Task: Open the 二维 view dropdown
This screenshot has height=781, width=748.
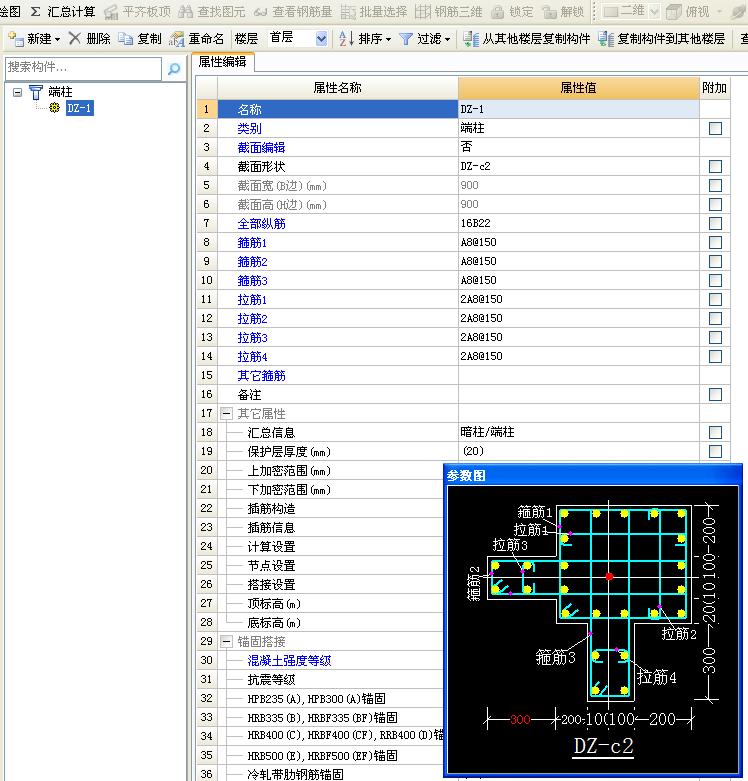Action: [x=654, y=12]
